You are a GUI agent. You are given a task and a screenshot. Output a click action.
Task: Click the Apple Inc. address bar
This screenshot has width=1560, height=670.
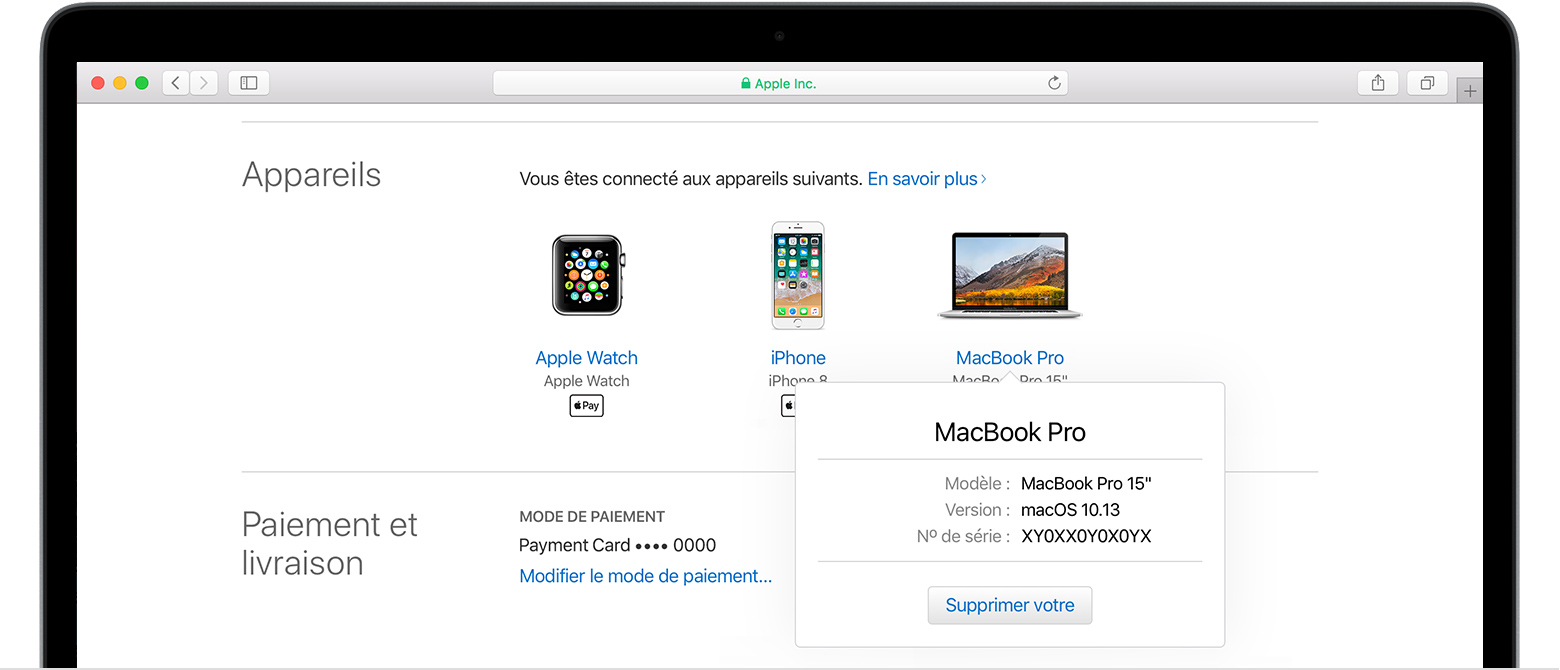(x=779, y=83)
